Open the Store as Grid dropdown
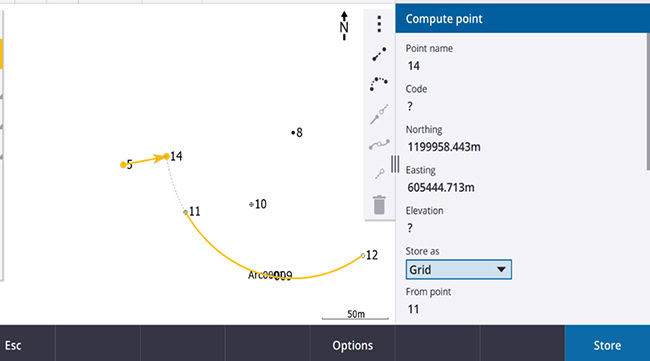650x361 pixels. pos(458,270)
